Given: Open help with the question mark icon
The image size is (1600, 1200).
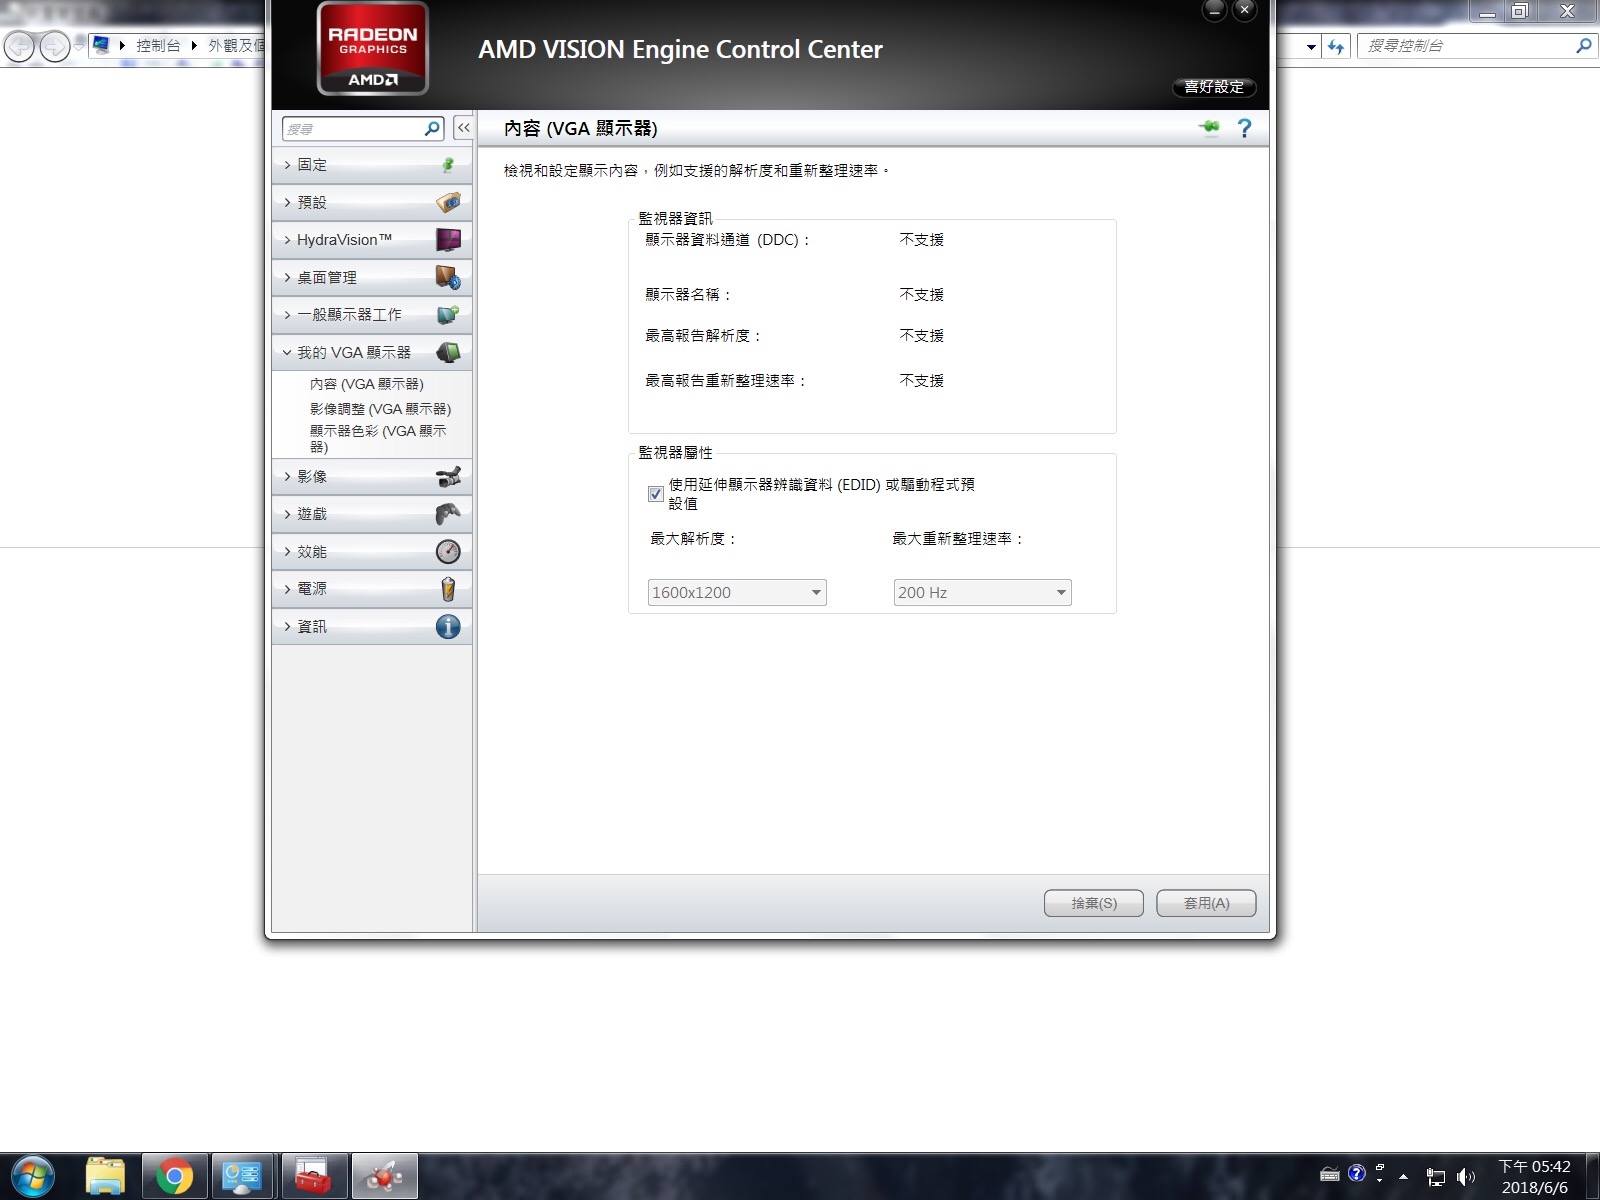Looking at the screenshot, I should click(1244, 128).
